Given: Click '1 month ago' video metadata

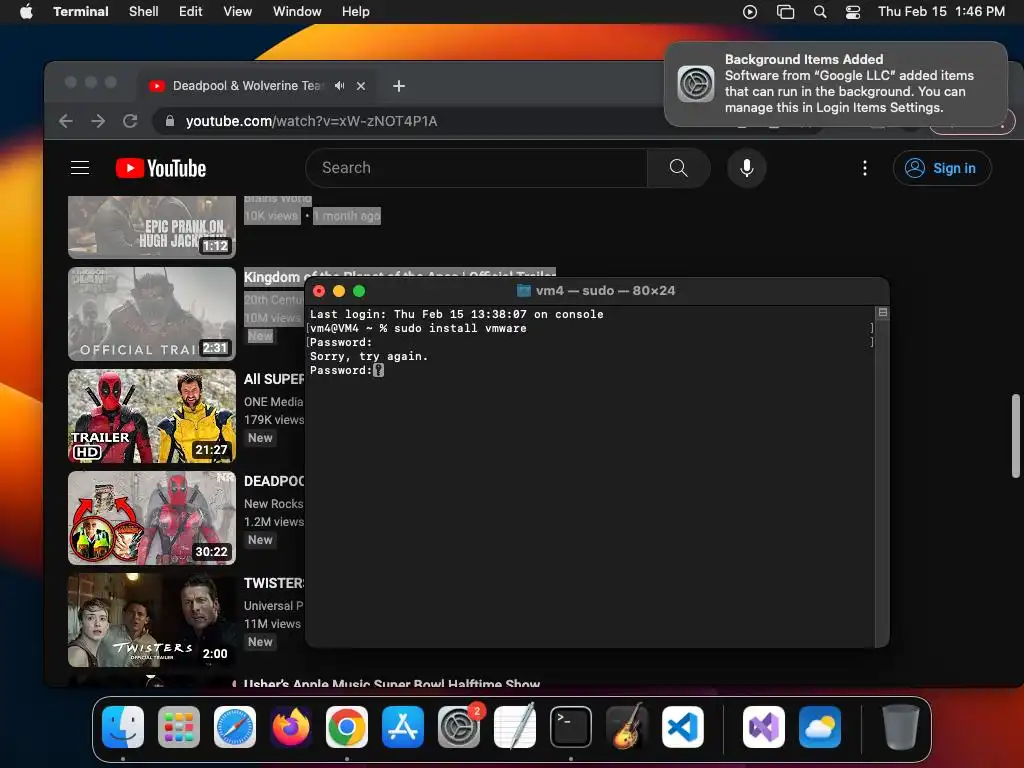Looking at the screenshot, I should [x=347, y=216].
